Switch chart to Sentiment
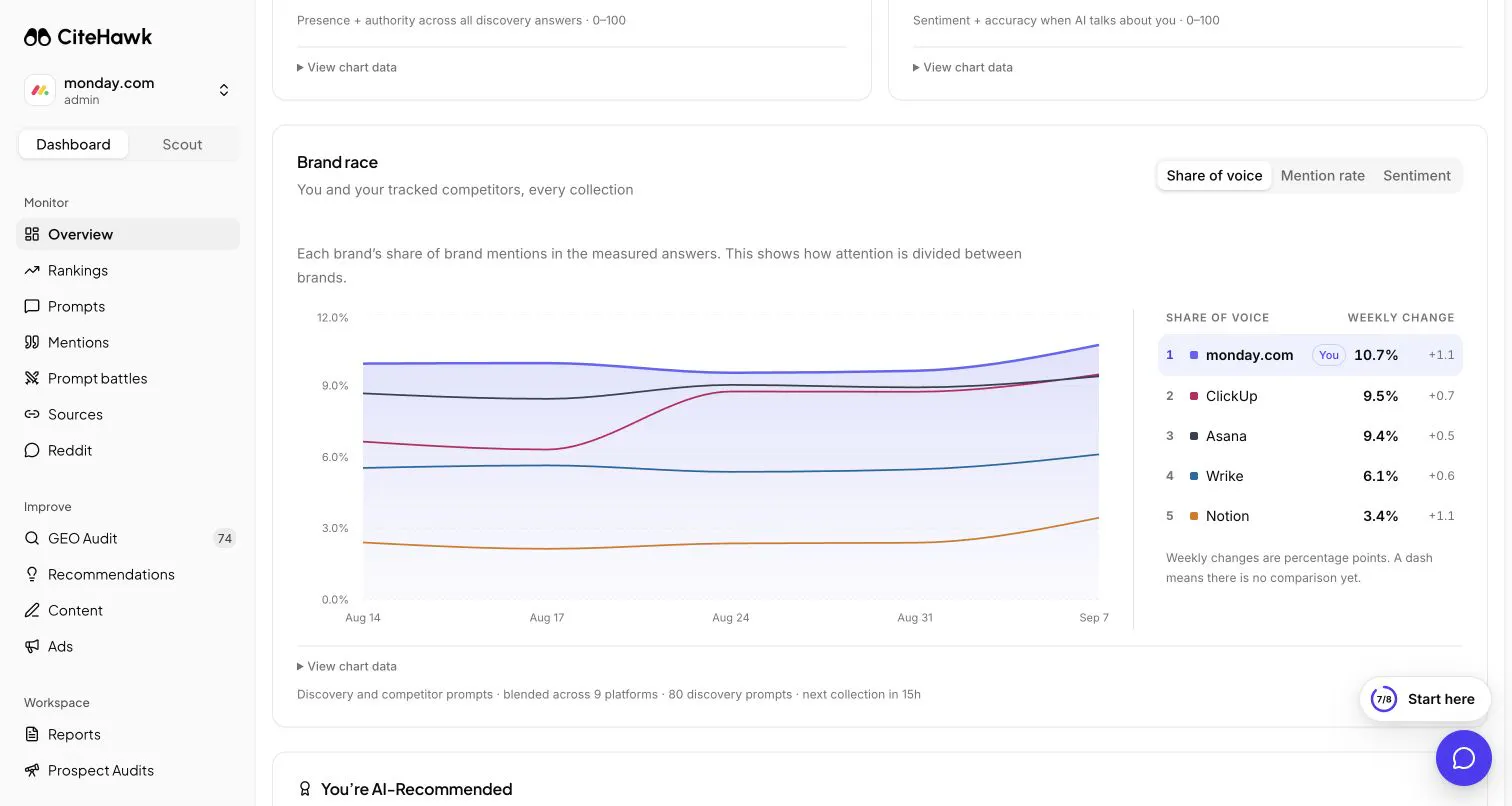The width and height of the screenshot is (1512, 806). coord(1416,175)
